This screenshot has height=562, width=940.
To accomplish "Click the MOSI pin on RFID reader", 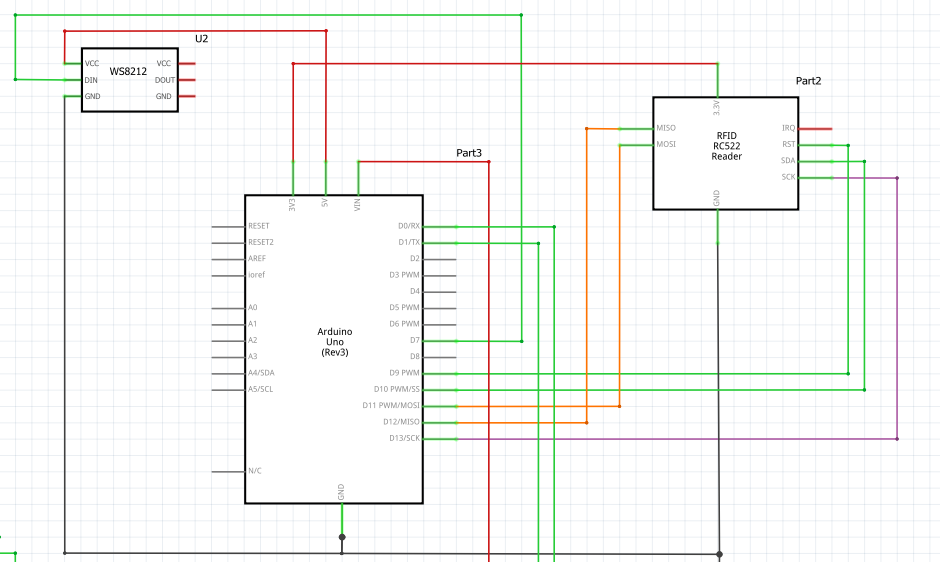I will (x=665, y=145).
